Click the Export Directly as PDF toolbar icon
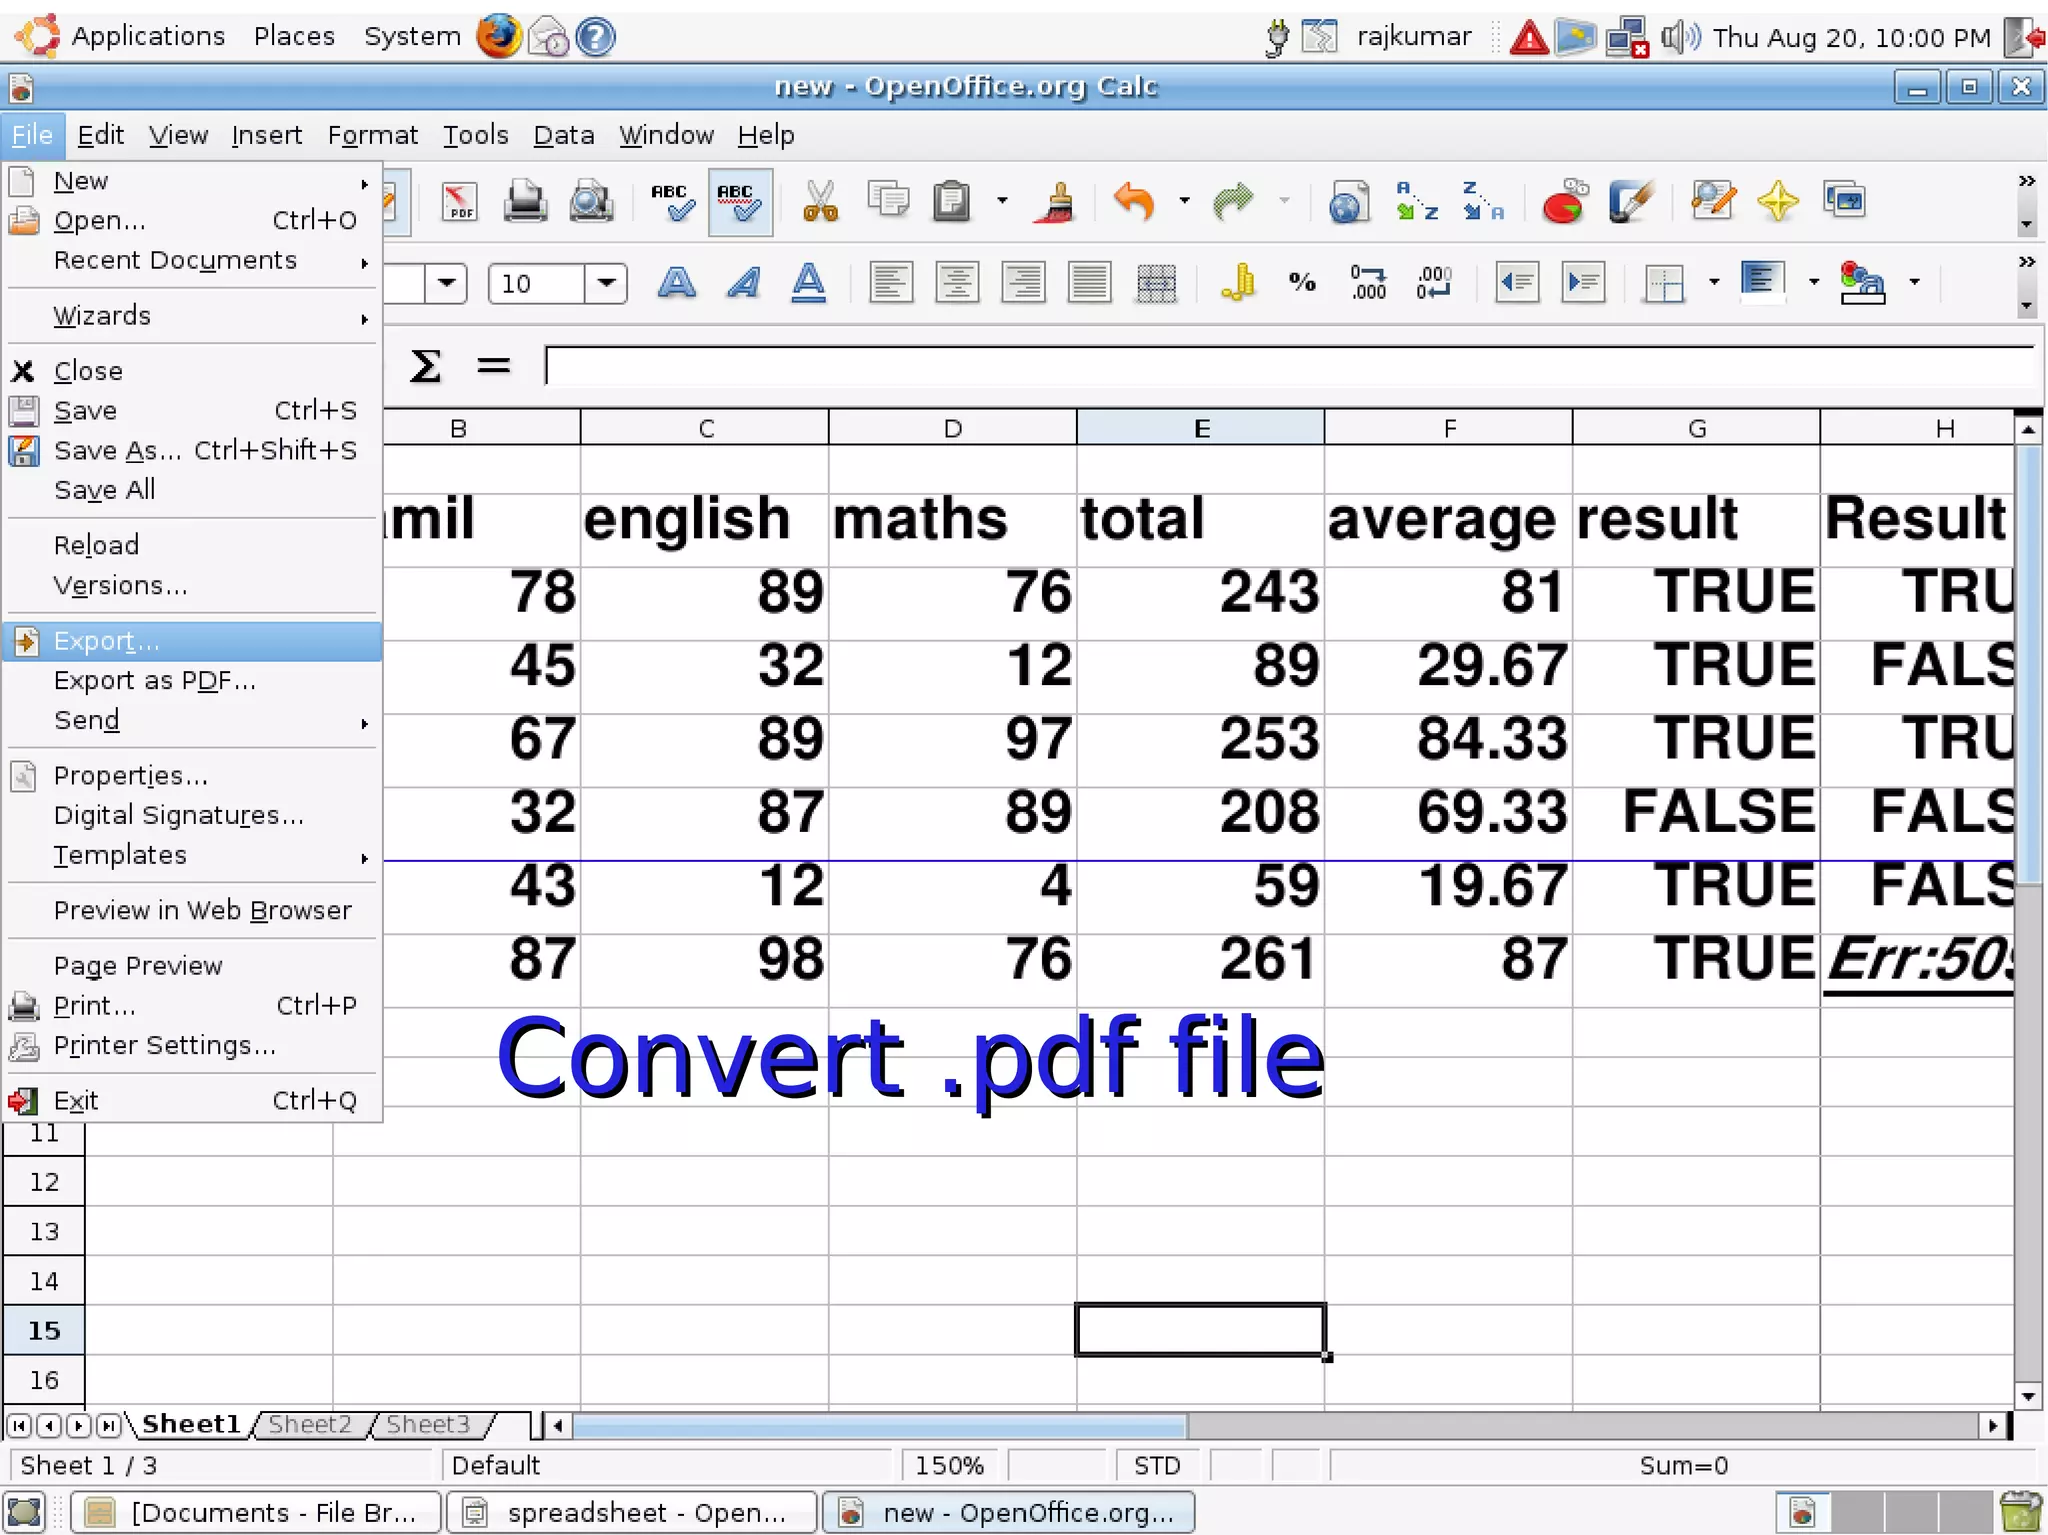Image resolution: width=2048 pixels, height=1535 pixels. (460, 202)
